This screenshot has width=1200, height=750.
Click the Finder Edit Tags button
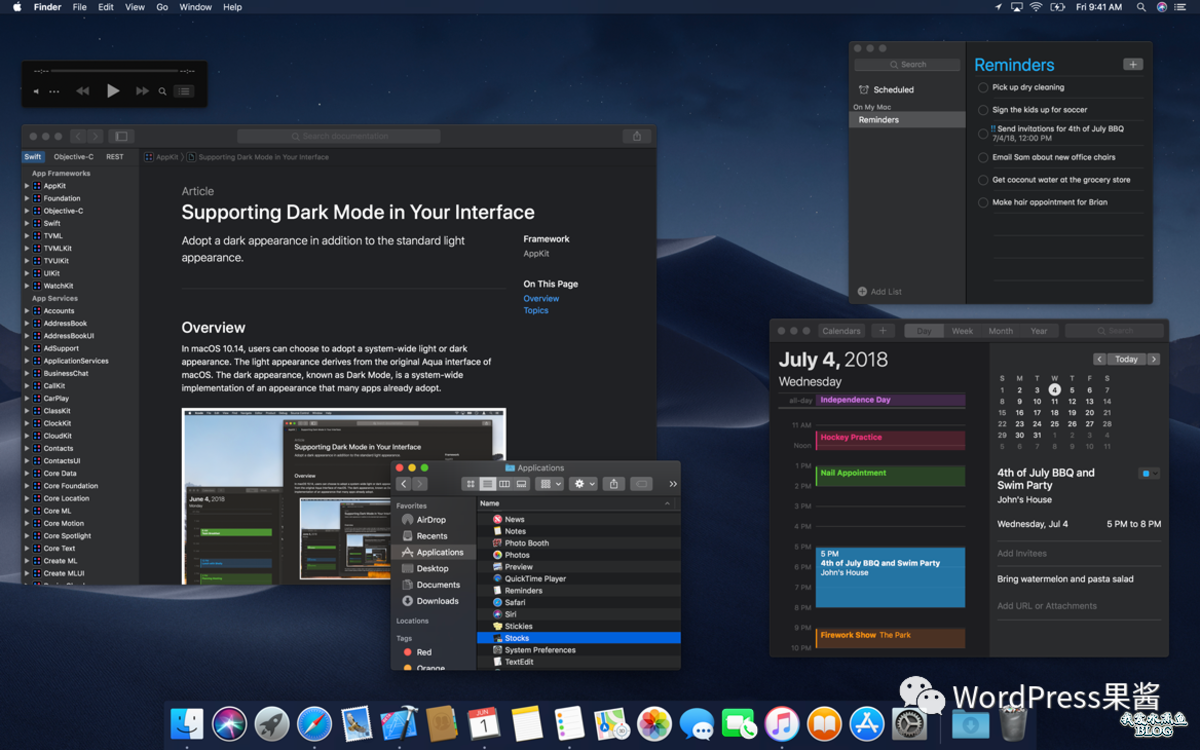pyautogui.click(x=642, y=484)
